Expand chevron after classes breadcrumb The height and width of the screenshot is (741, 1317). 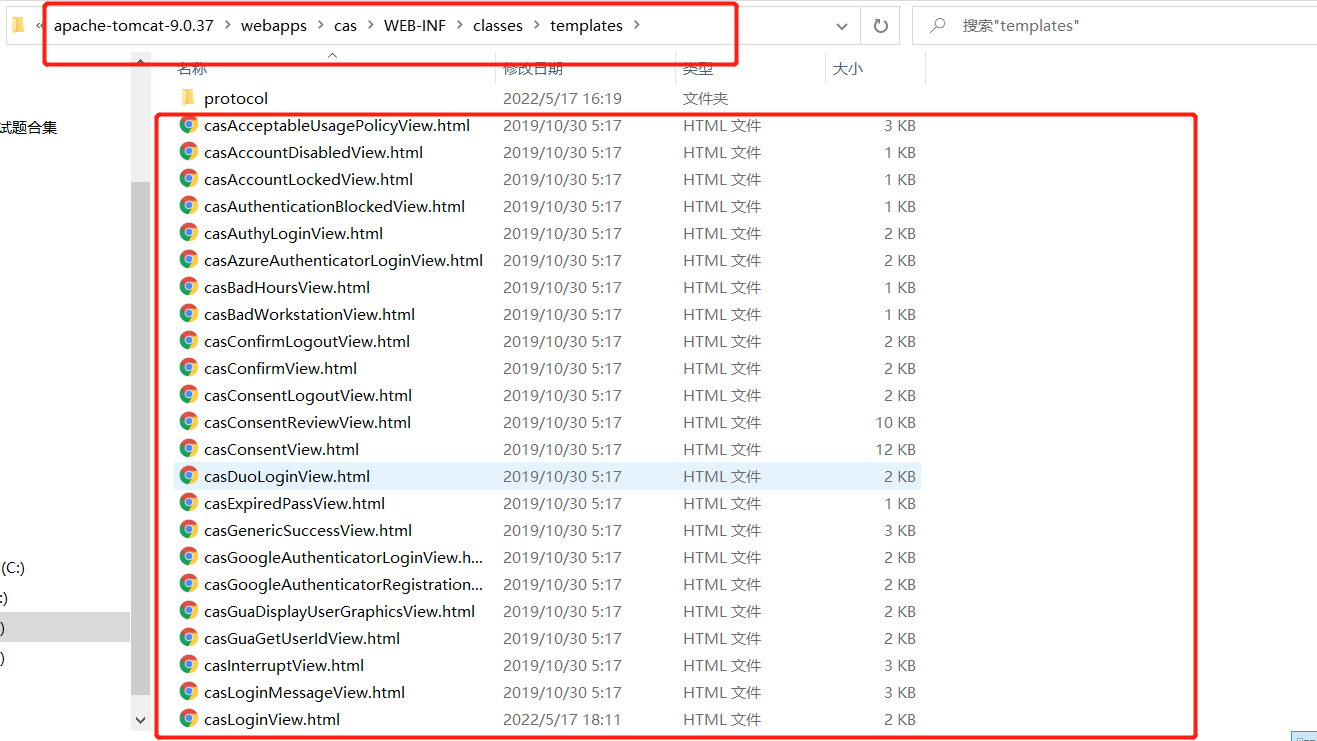537,26
